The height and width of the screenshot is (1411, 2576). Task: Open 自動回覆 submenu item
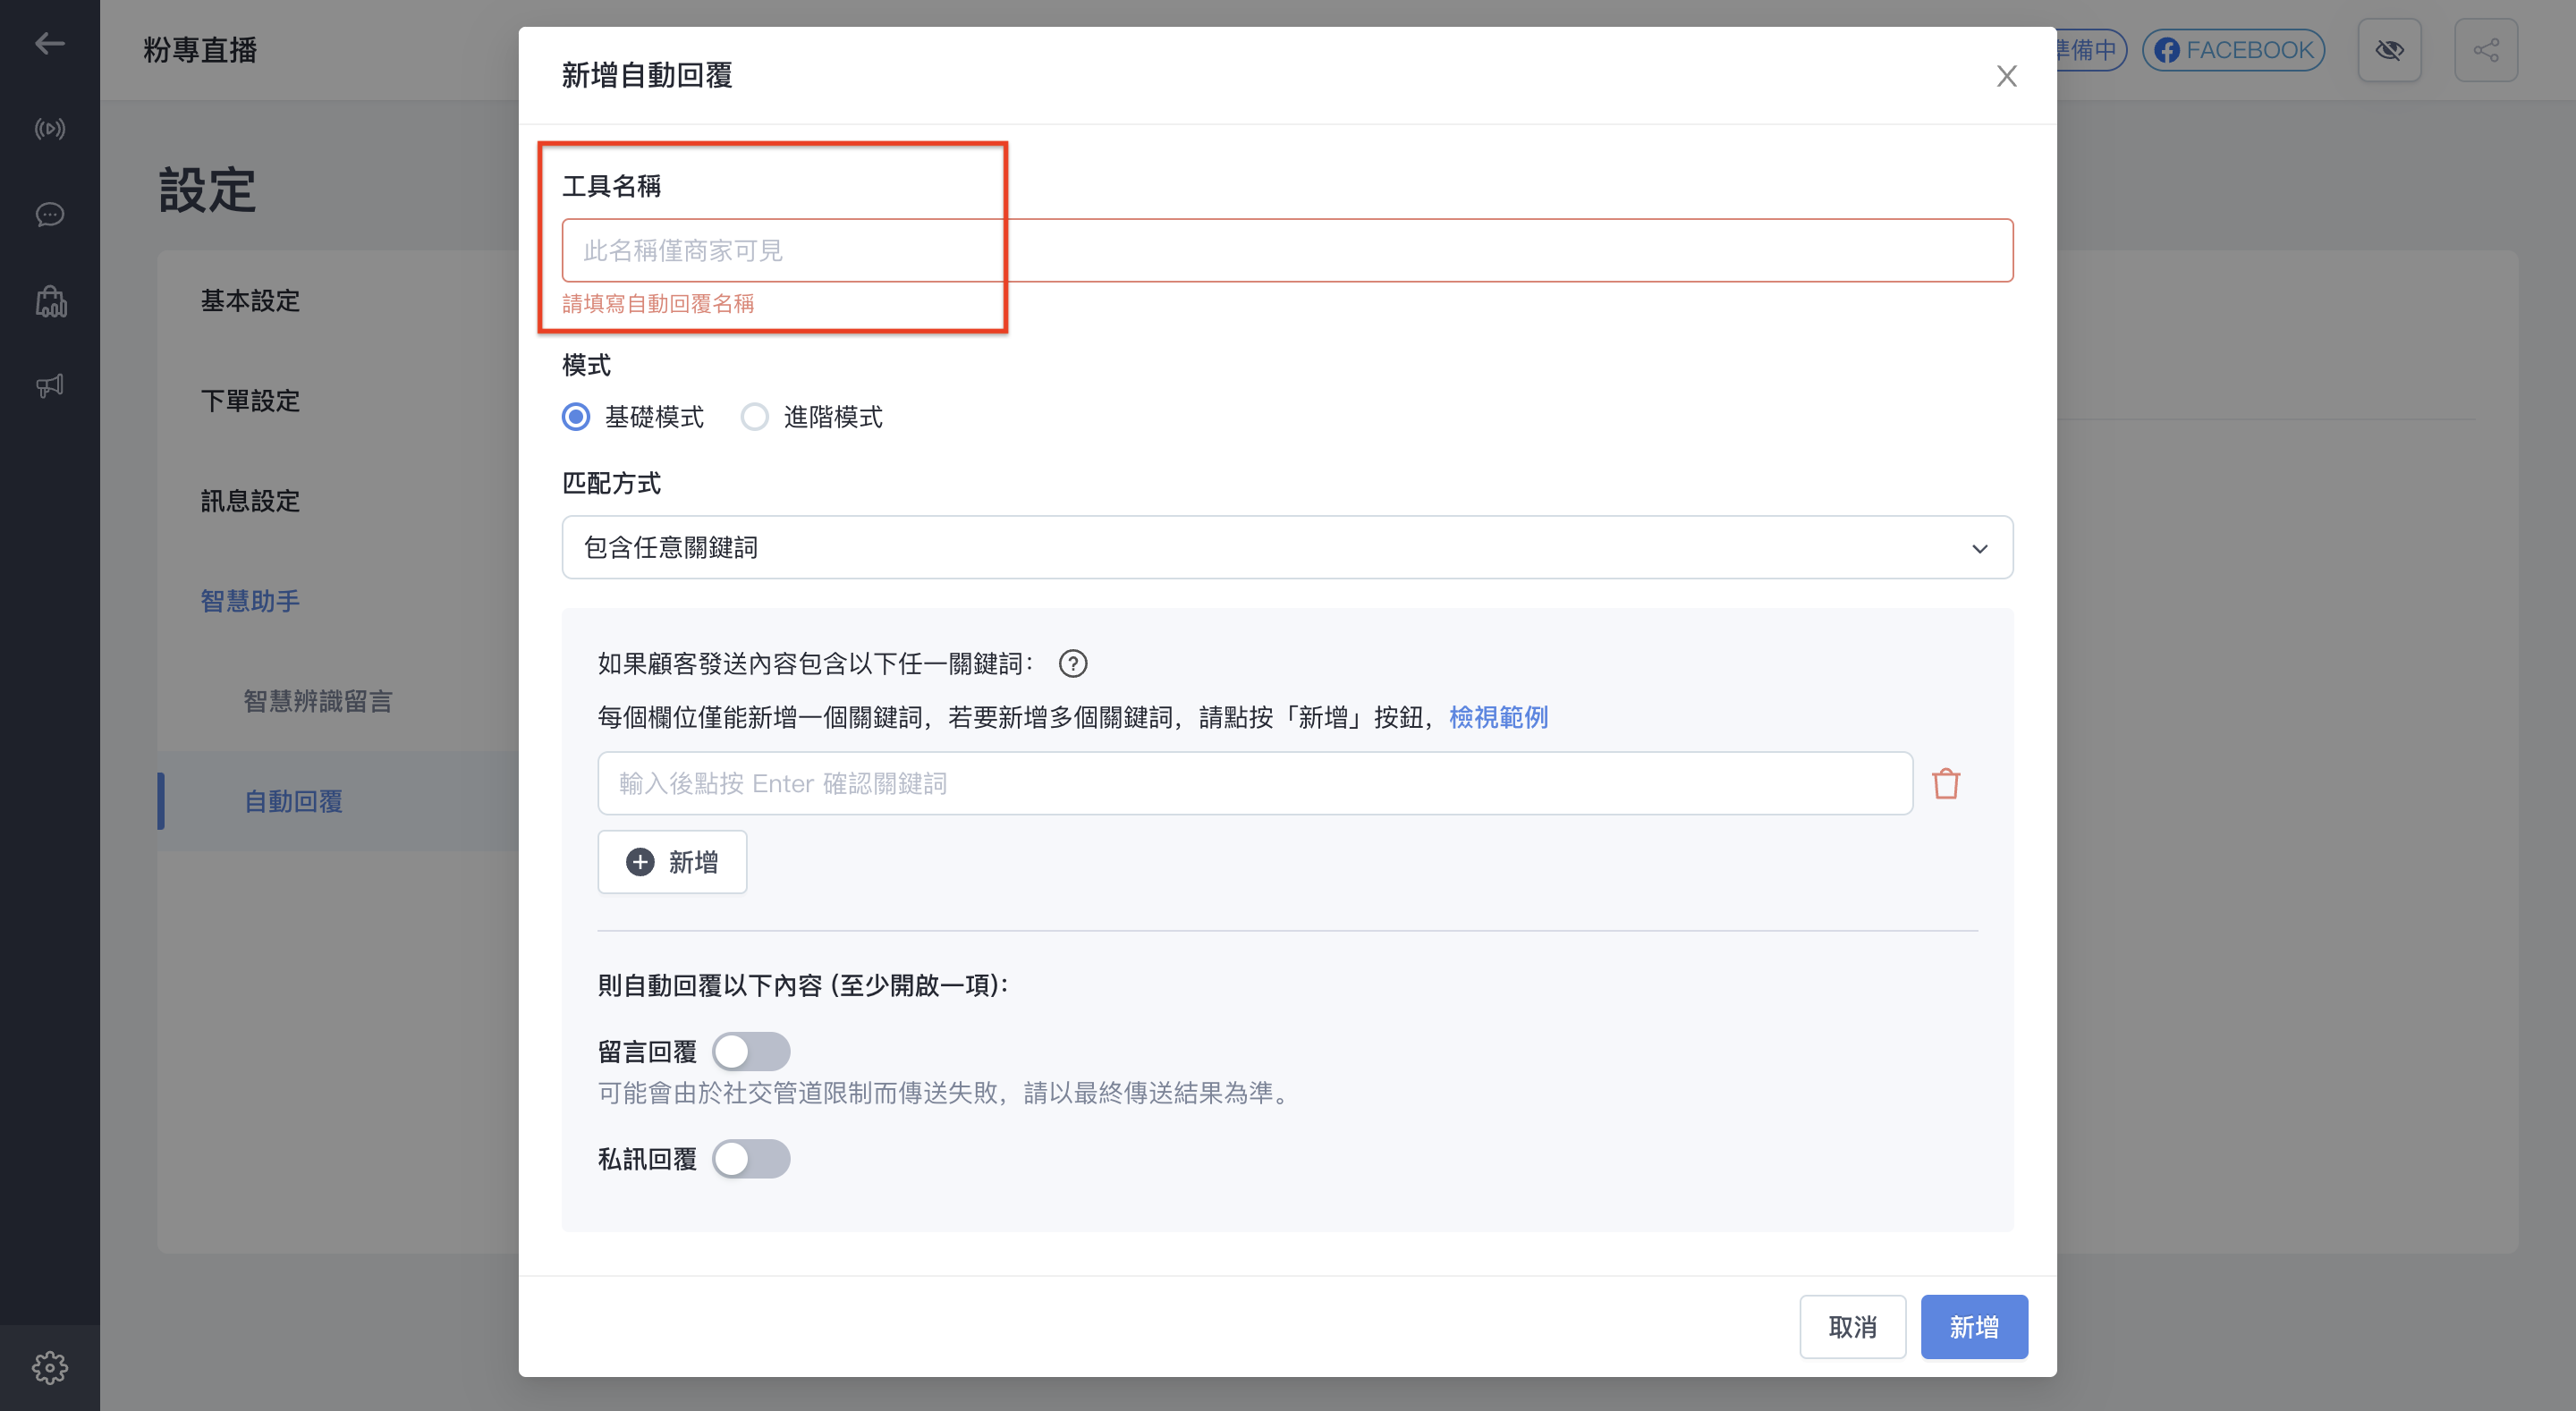pos(293,801)
